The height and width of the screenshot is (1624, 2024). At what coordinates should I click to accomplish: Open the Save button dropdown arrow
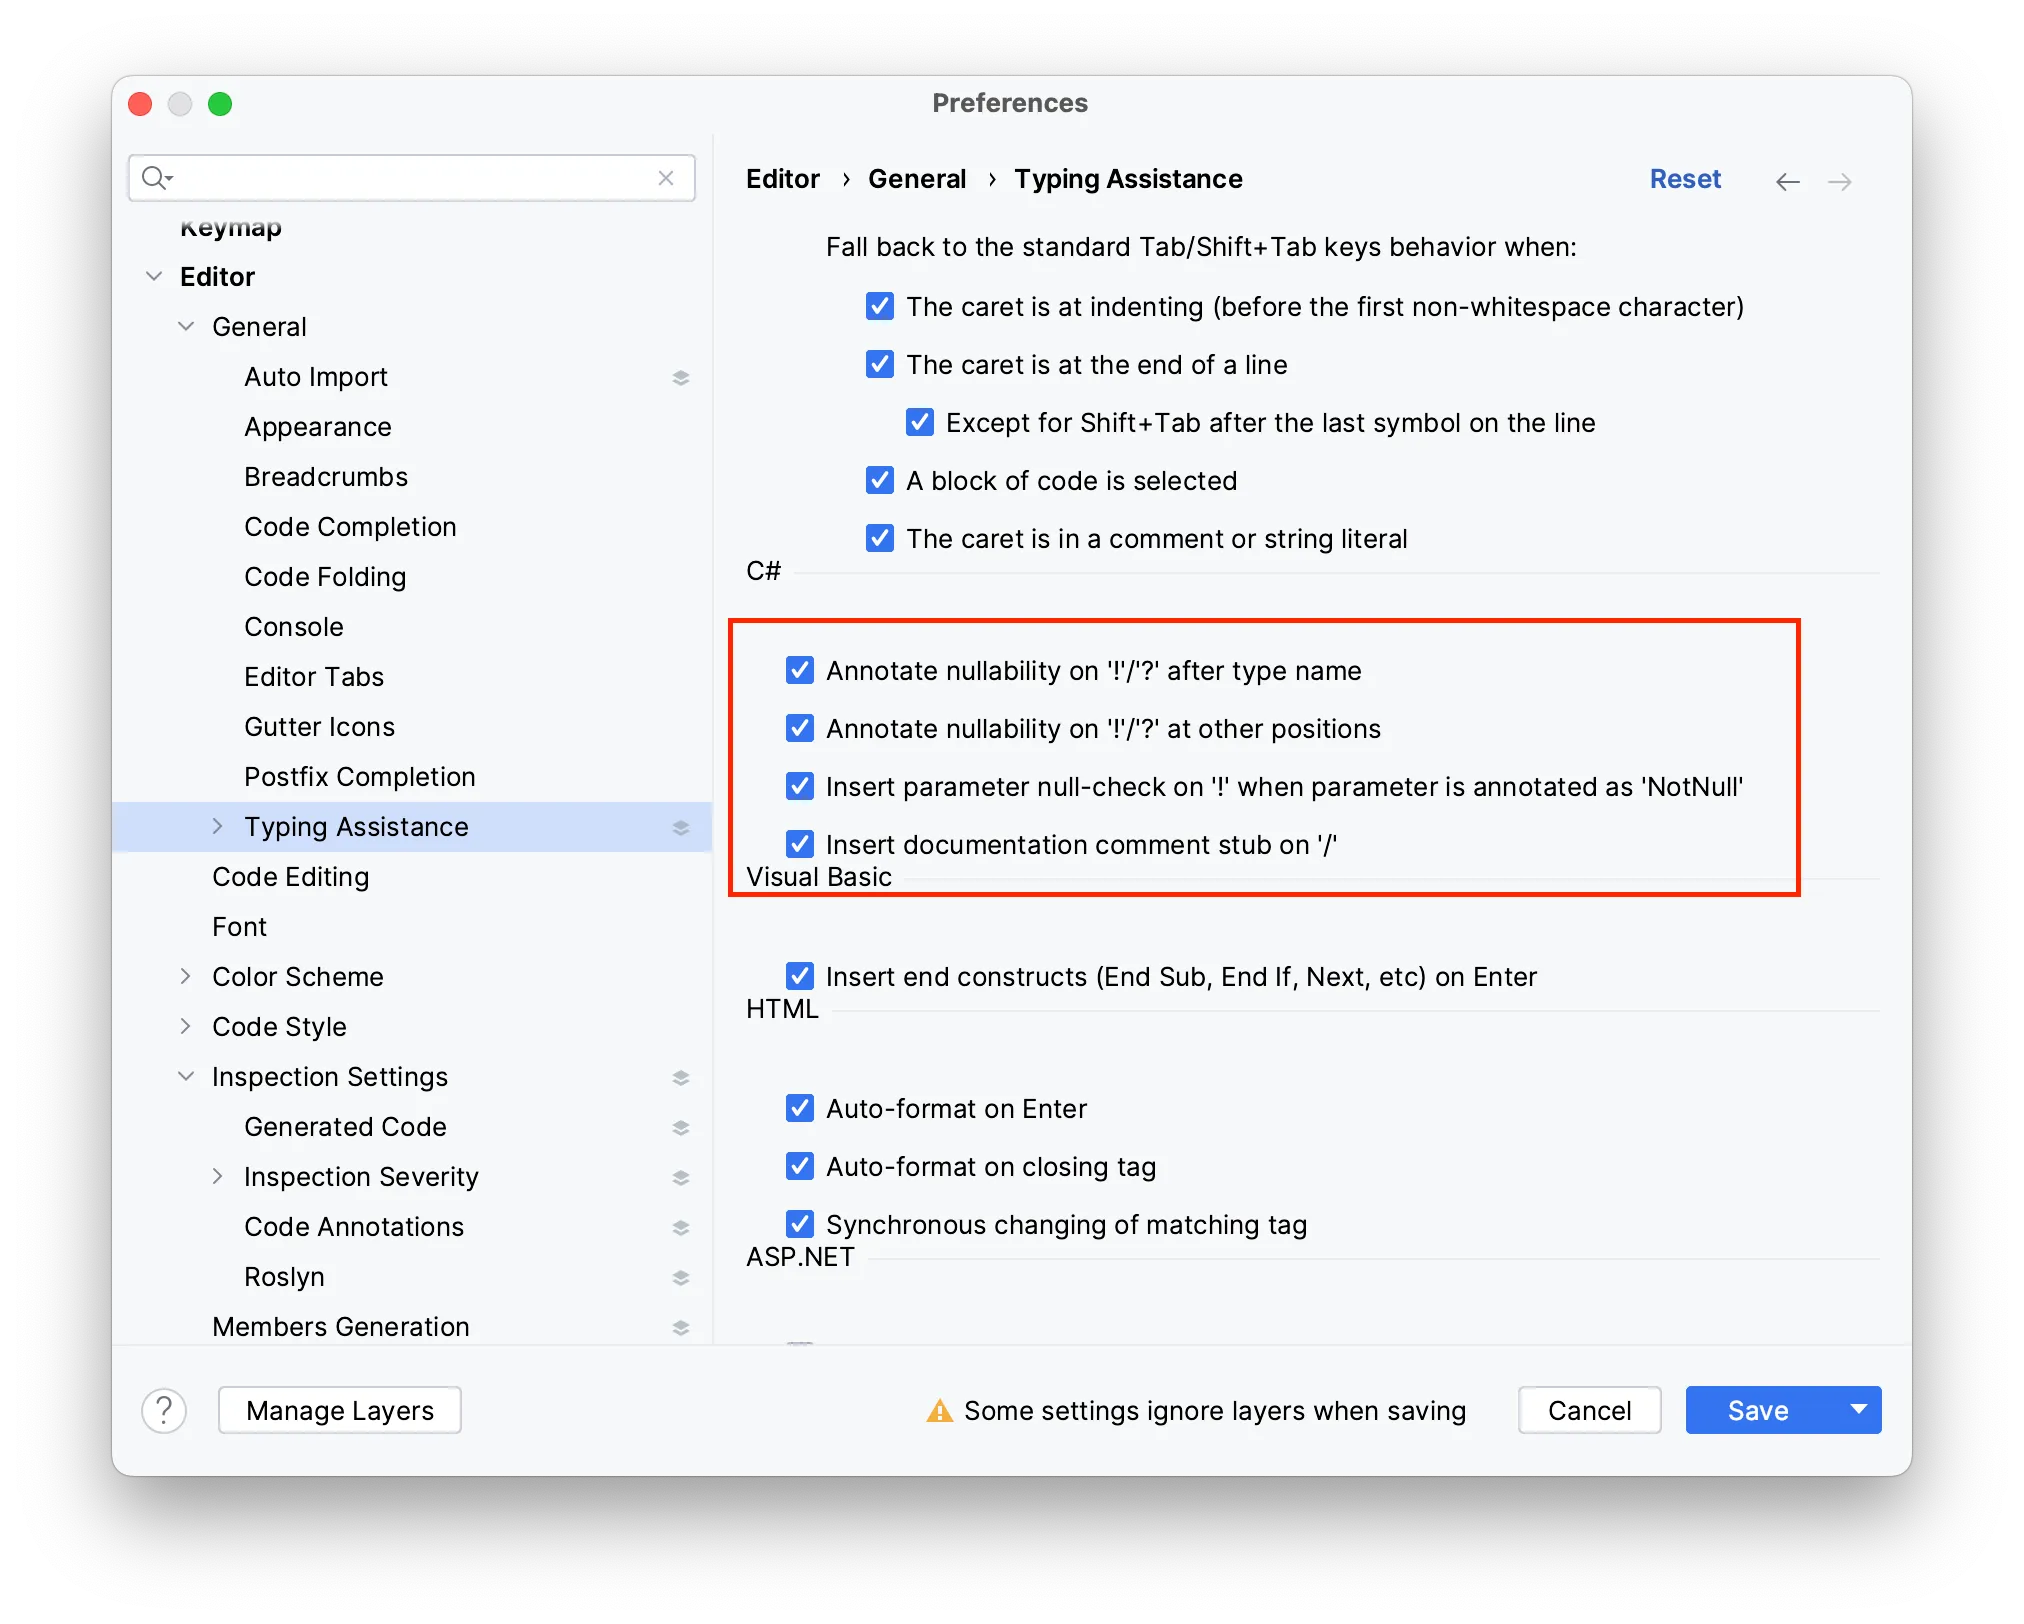click(x=1859, y=1410)
